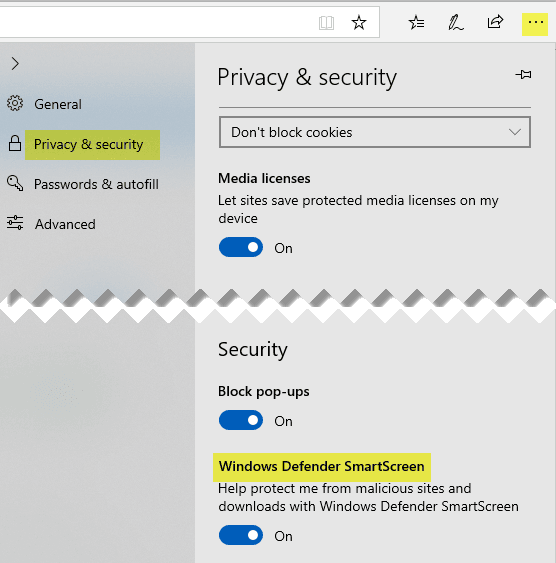This screenshot has width=556, height=563.
Task: Go to the Advanced settings section
Action: 65,224
